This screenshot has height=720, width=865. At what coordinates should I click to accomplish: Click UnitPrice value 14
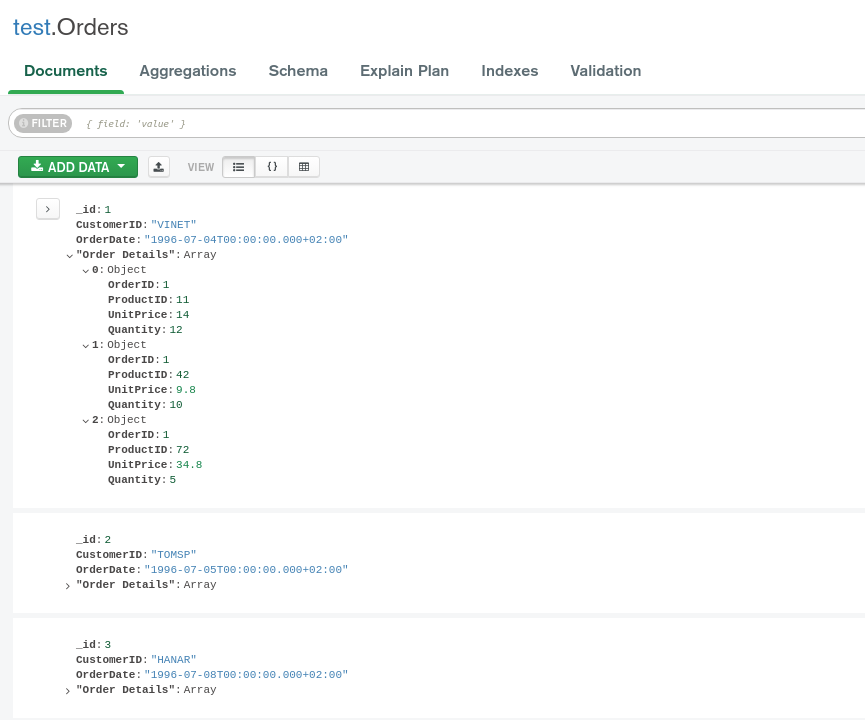pyautogui.click(x=183, y=314)
